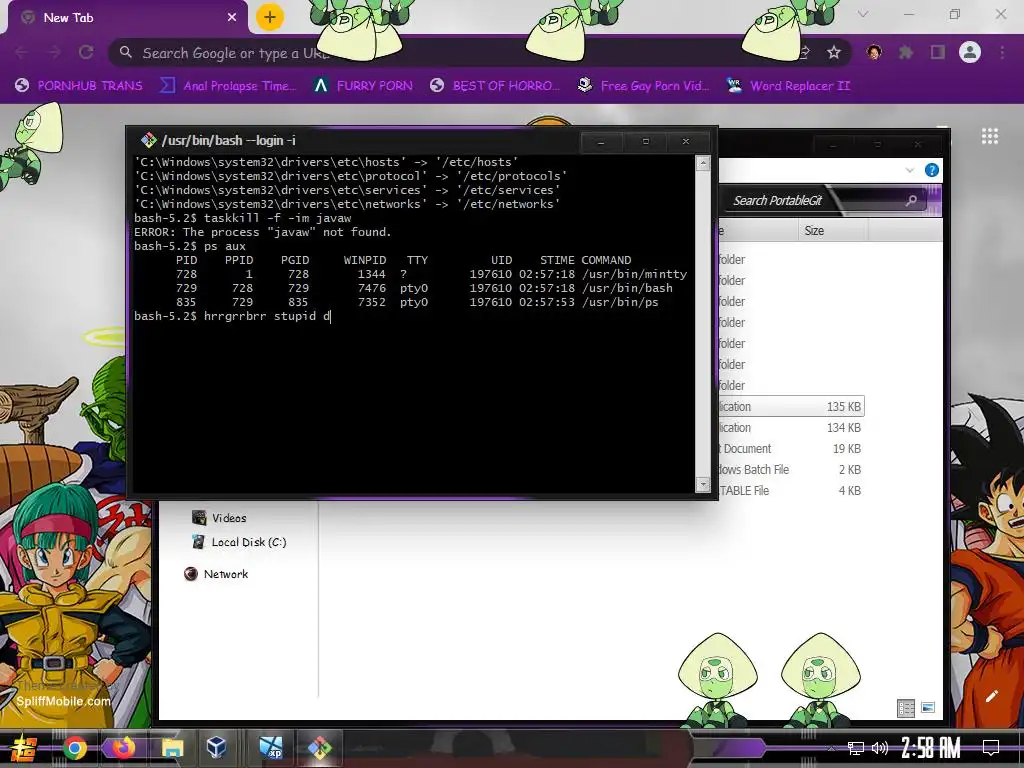The height and width of the screenshot is (768, 1024).
Task: Select the 135 KB application file
Action: (x=792, y=406)
